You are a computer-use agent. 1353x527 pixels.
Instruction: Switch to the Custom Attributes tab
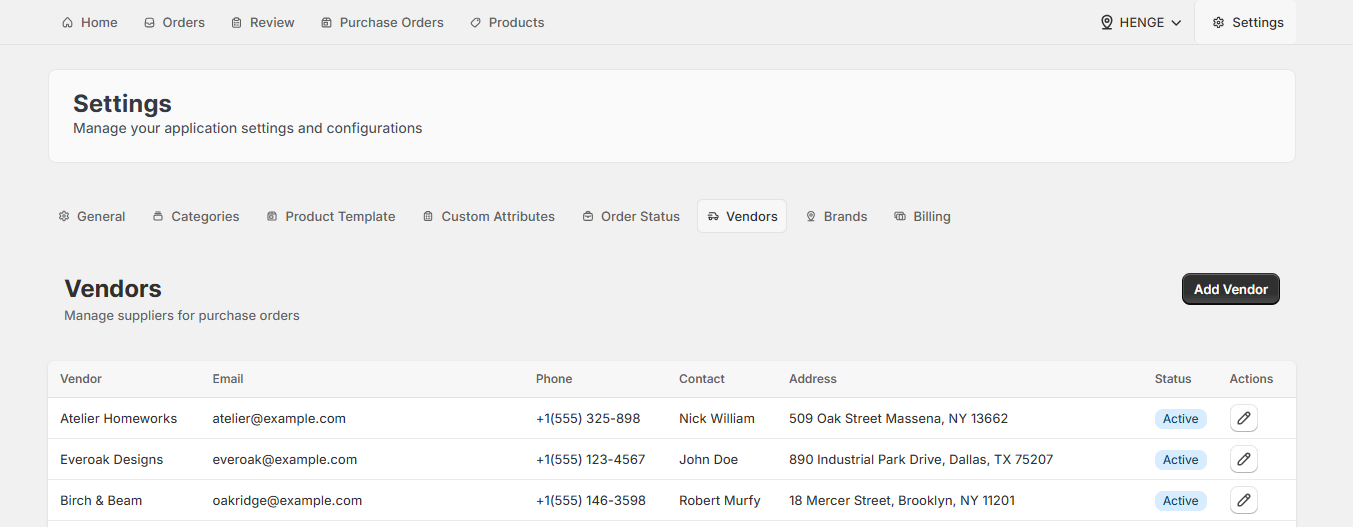(488, 216)
